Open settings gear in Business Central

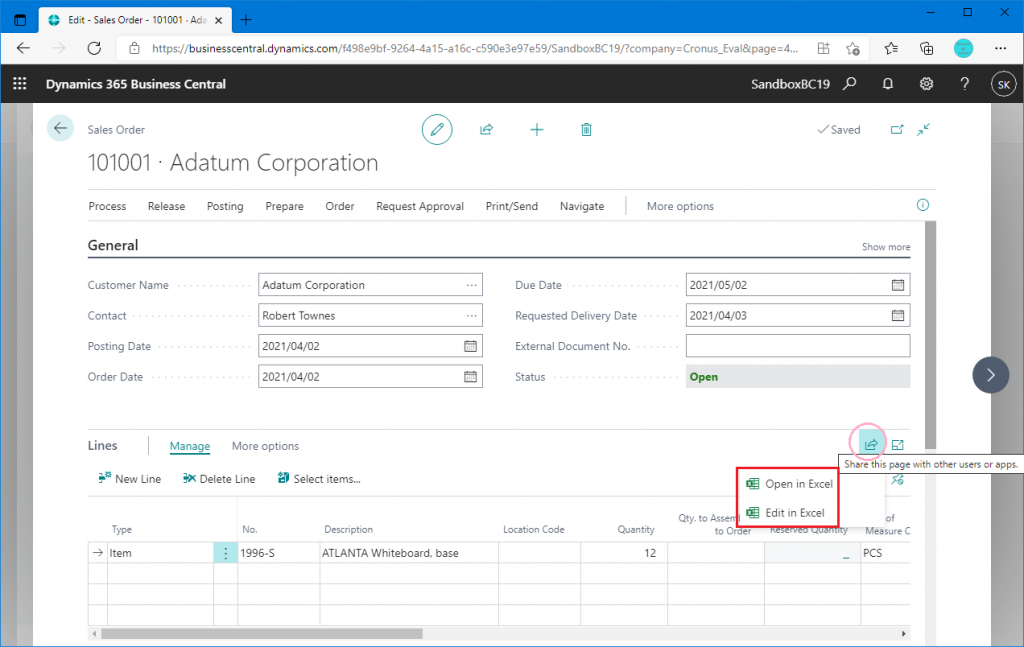click(x=926, y=84)
